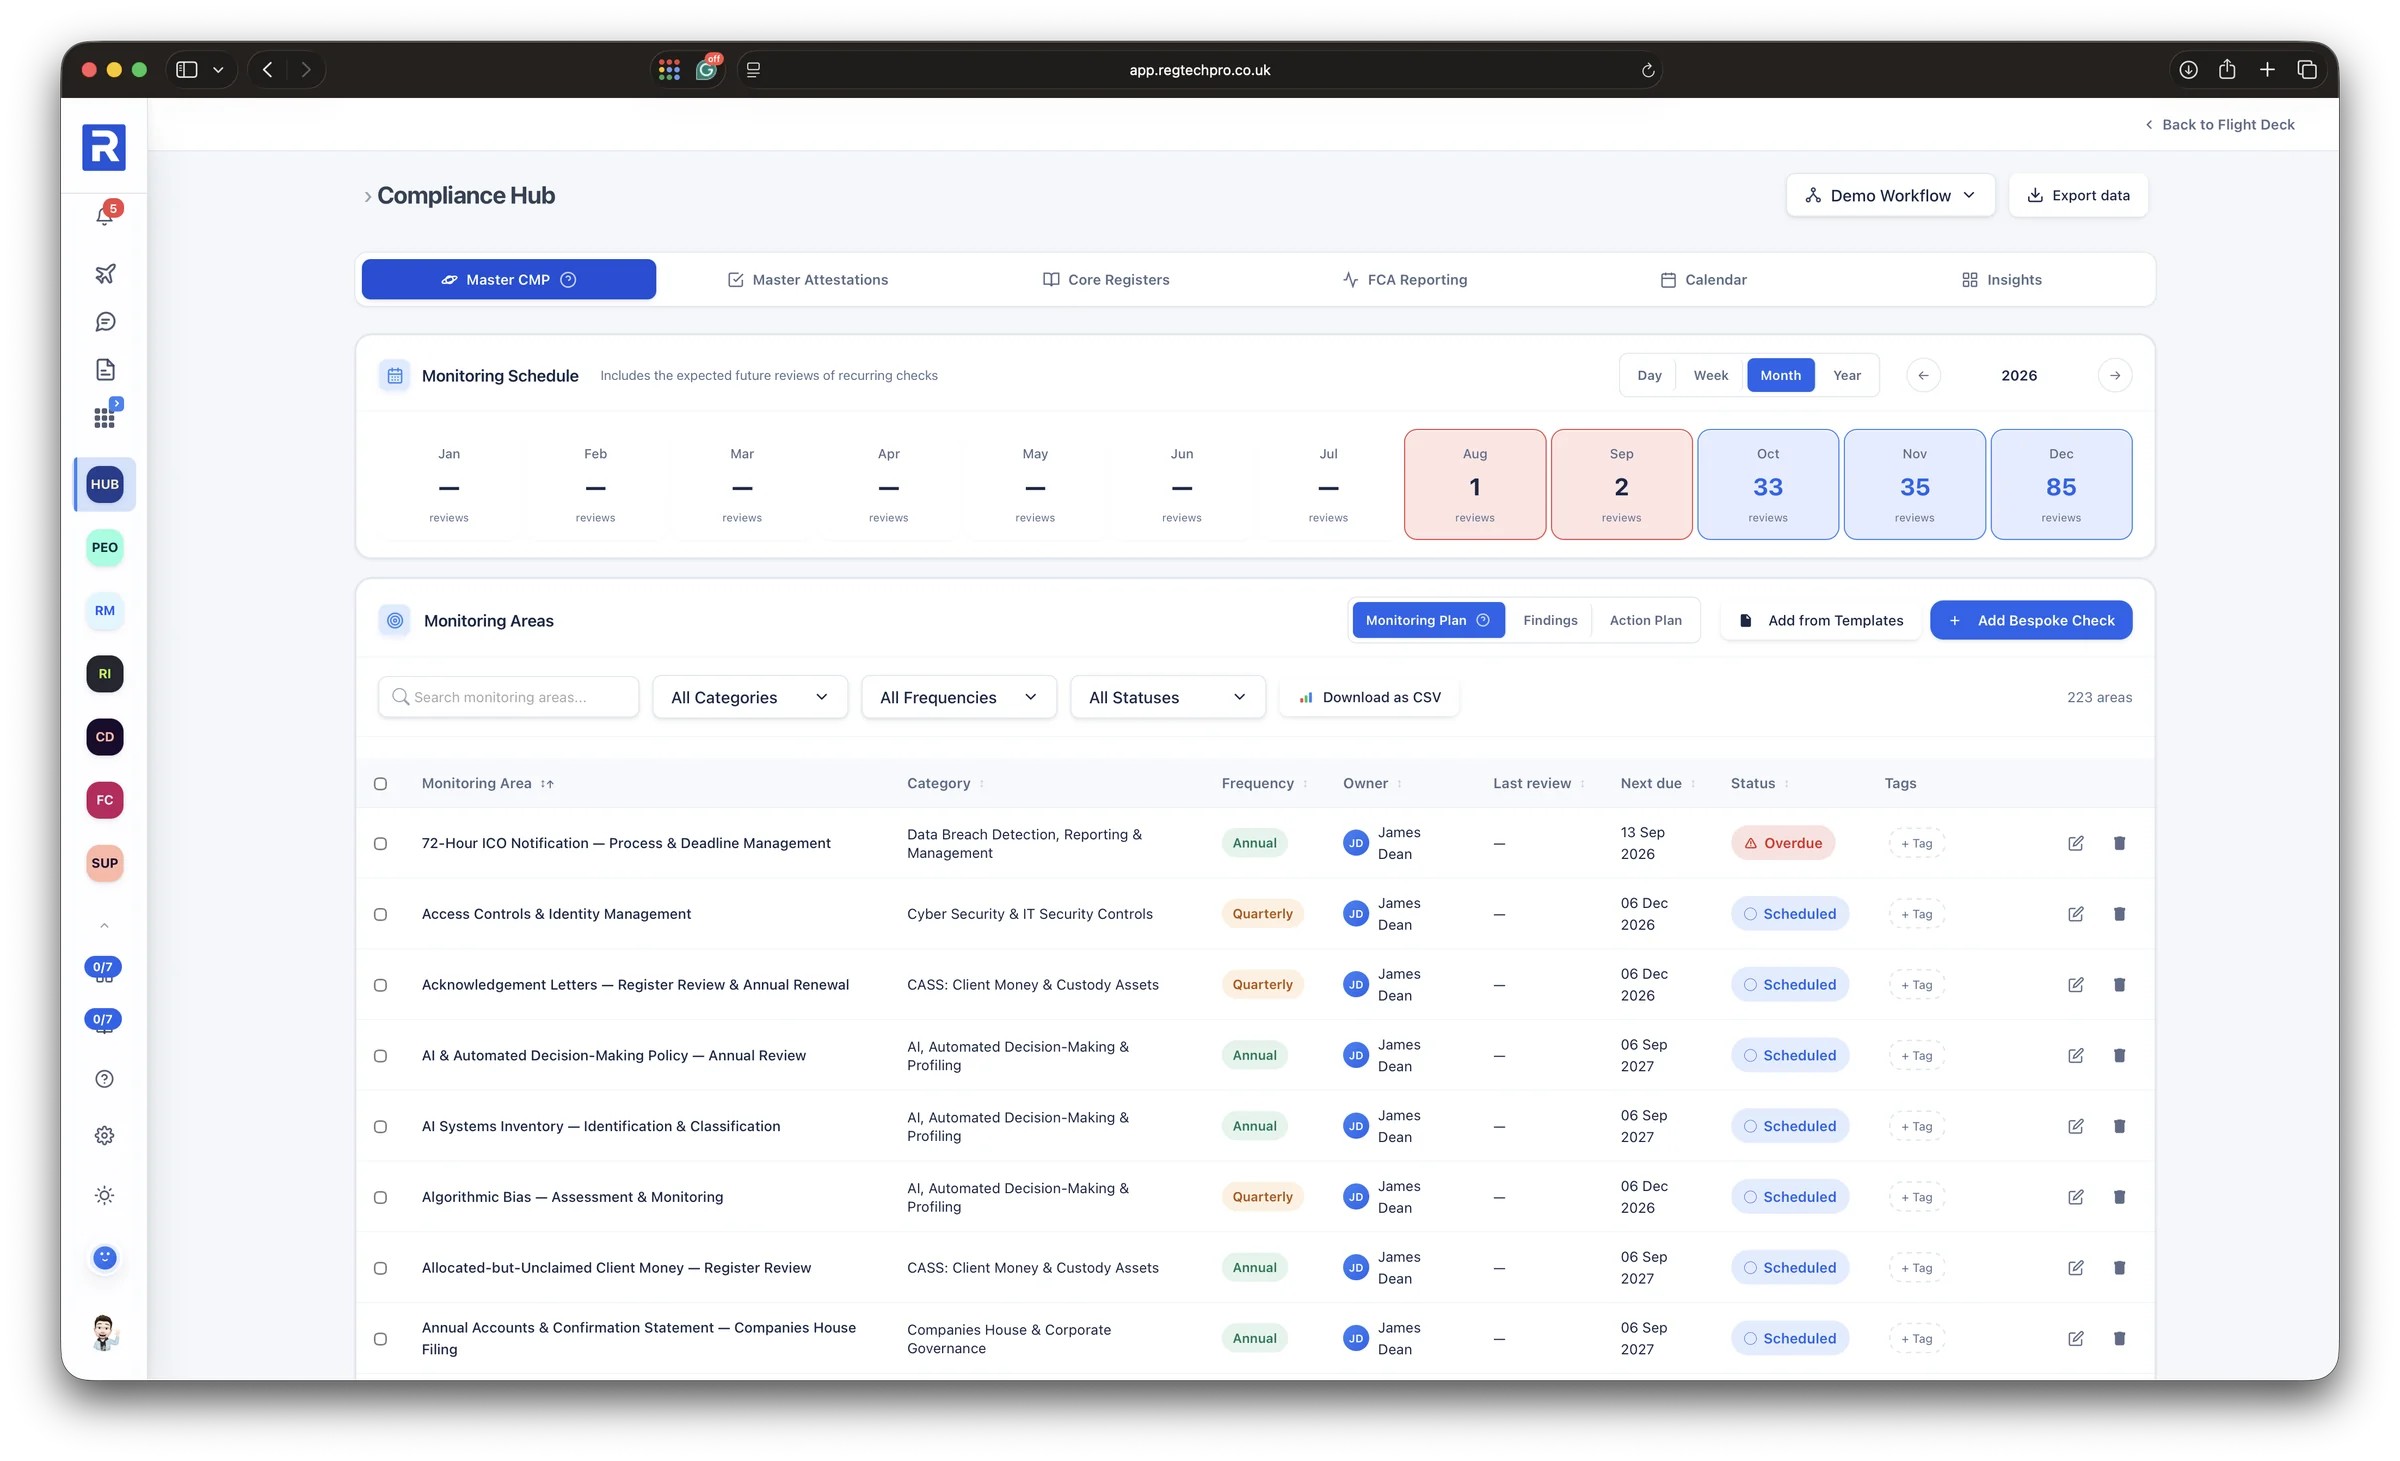Open the Flight Deck airplane icon
Viewport: 2400px width, 1461px height.
pyautogui.click(x=105, y=273)
